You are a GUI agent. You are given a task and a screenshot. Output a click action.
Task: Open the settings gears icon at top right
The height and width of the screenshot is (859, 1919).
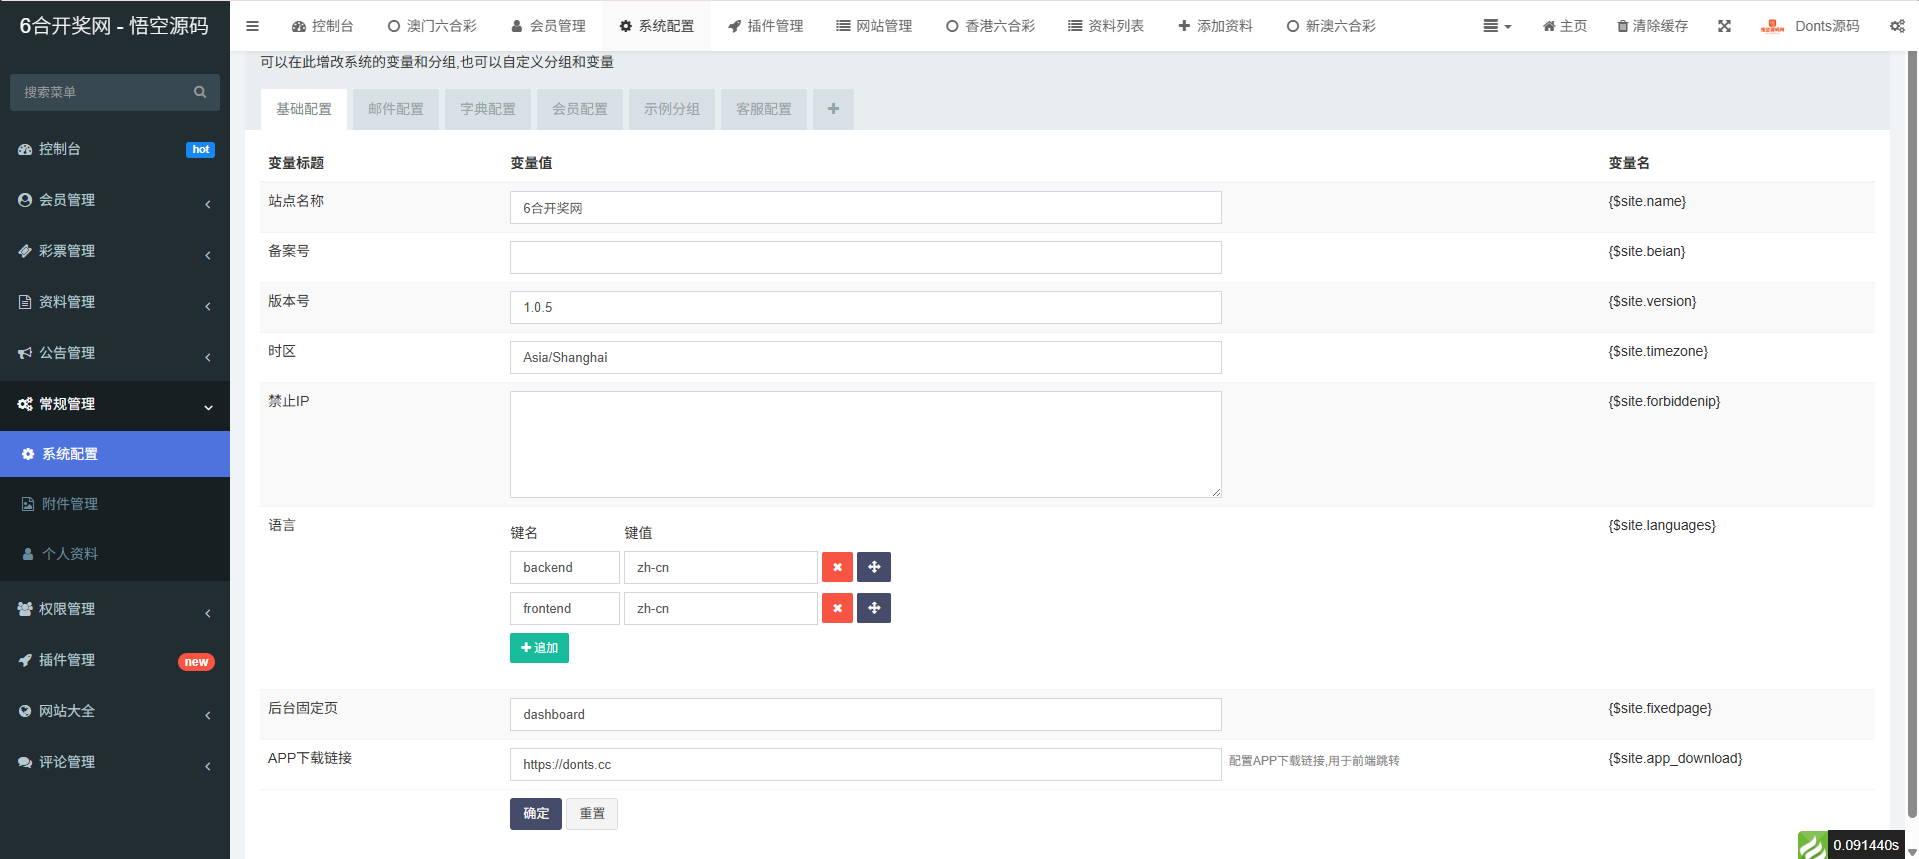tap(1896, 26)
